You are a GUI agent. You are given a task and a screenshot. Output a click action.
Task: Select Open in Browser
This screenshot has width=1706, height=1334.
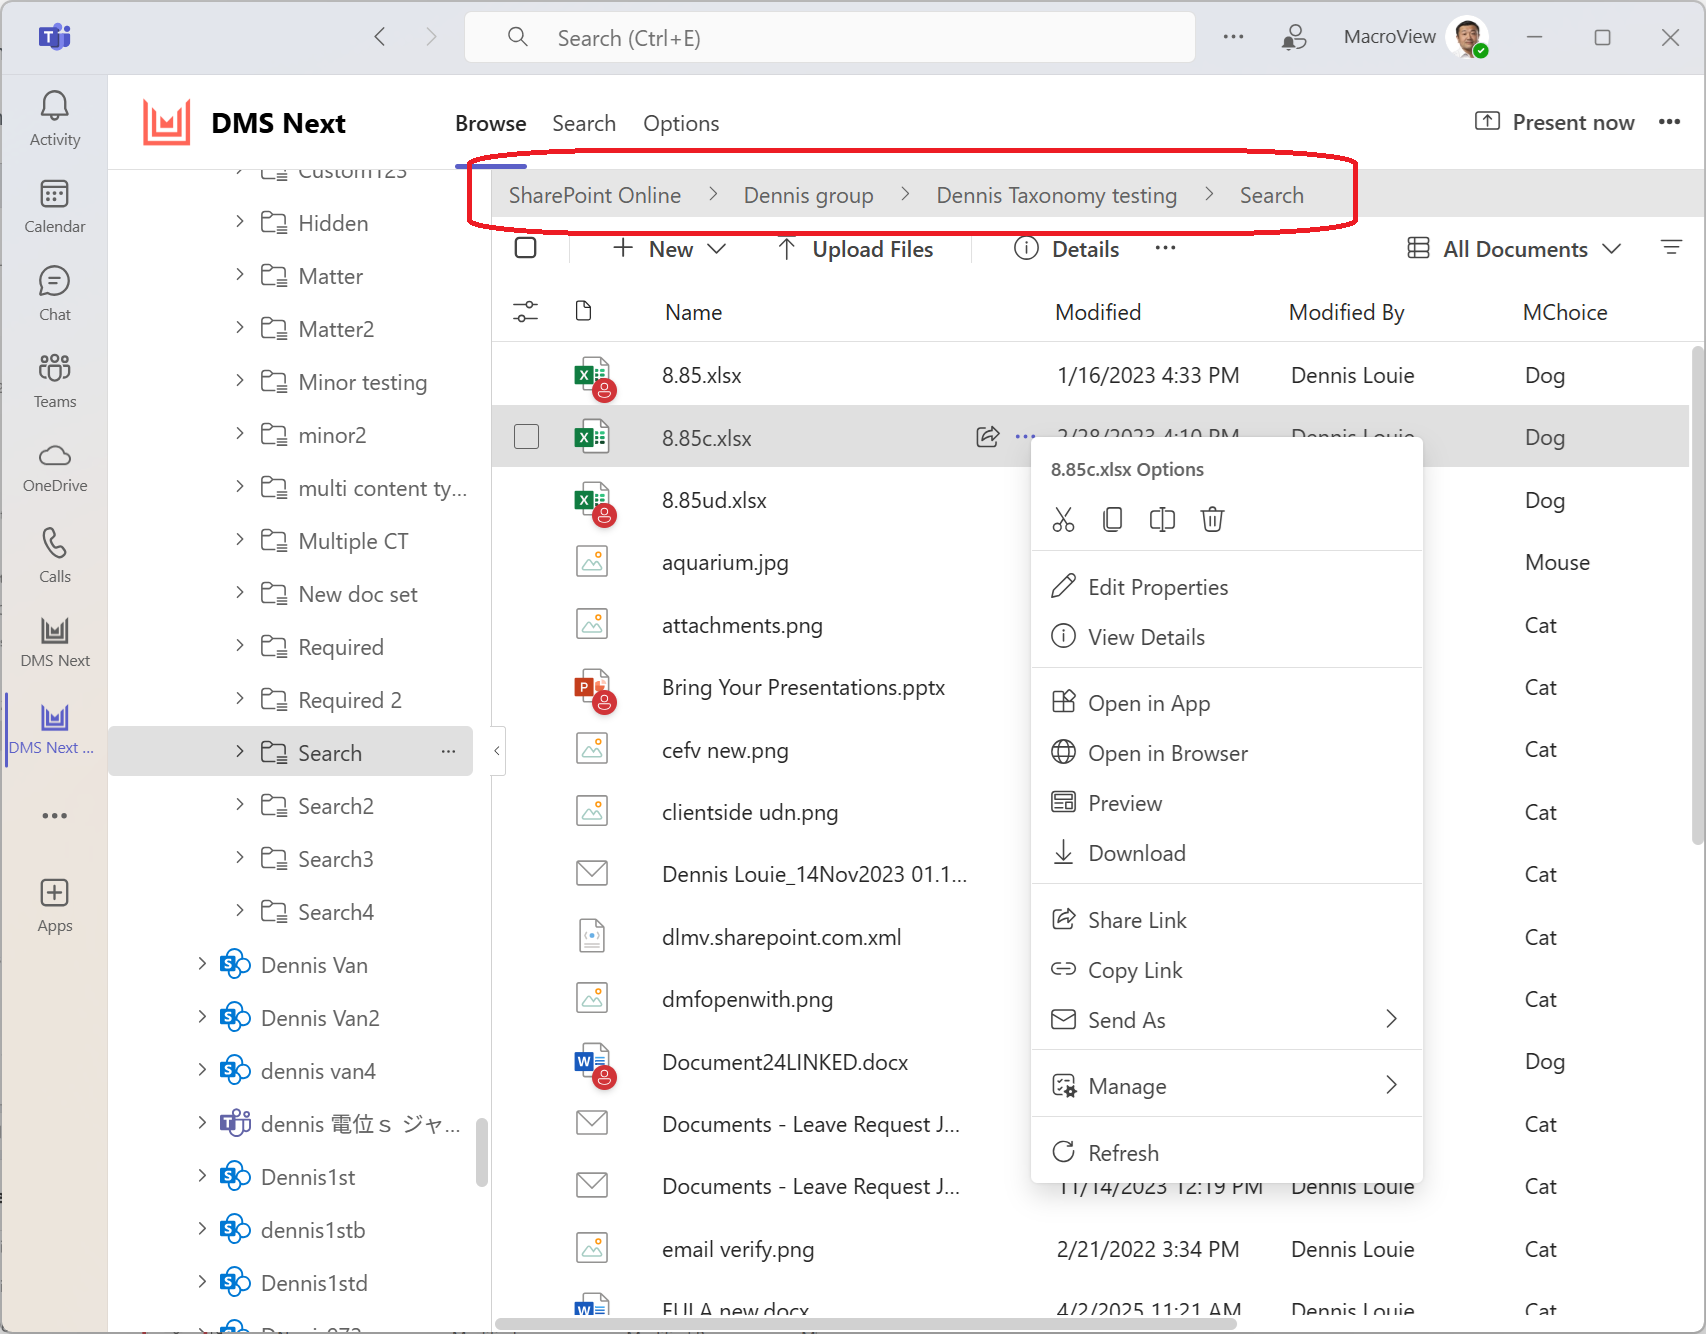click(x=1226, y=753)
